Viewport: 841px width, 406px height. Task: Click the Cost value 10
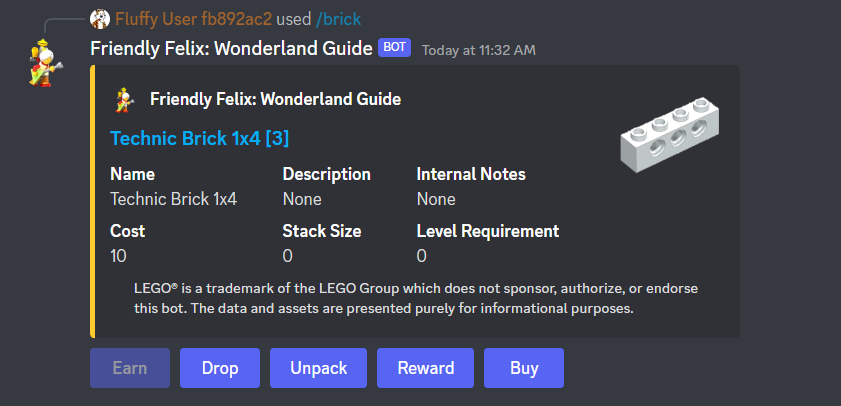point(118,256)
